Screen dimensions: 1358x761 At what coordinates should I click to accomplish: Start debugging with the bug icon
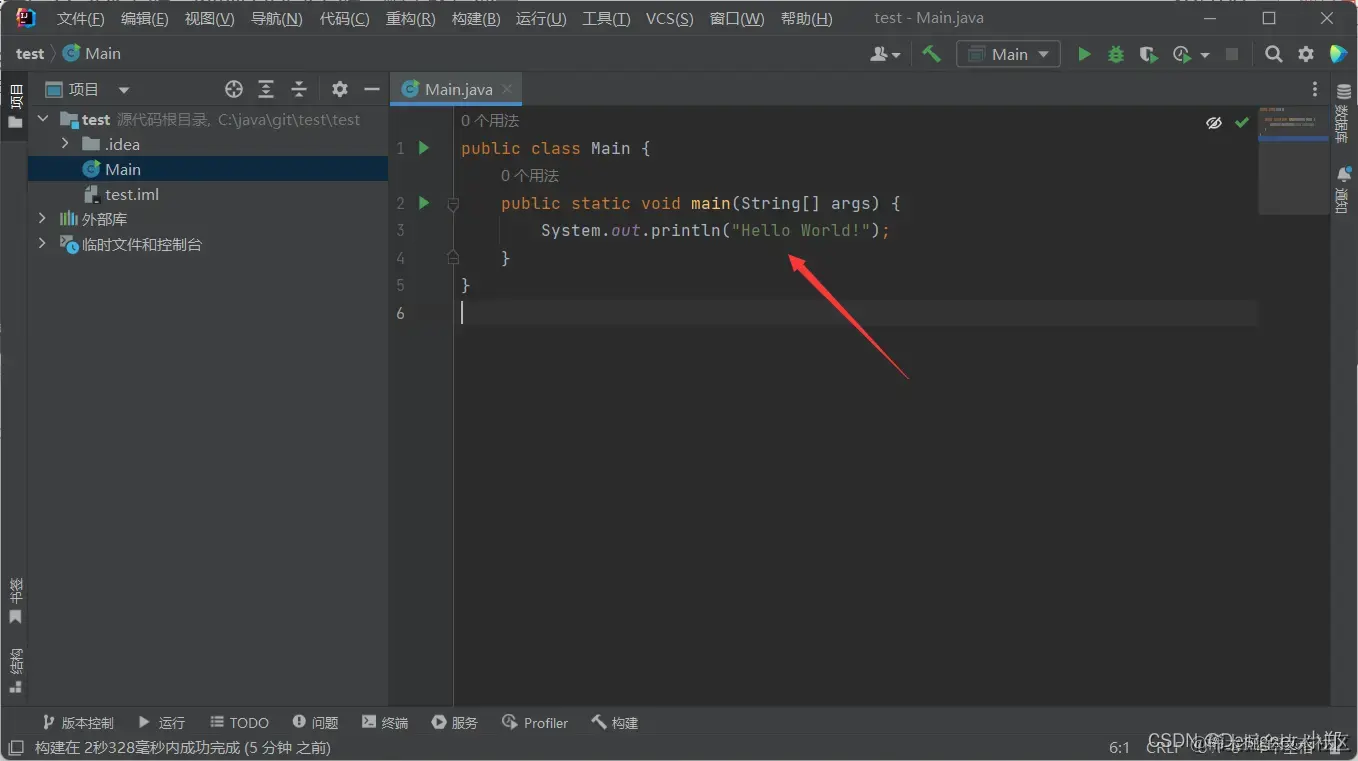(x=1116, y=54)
